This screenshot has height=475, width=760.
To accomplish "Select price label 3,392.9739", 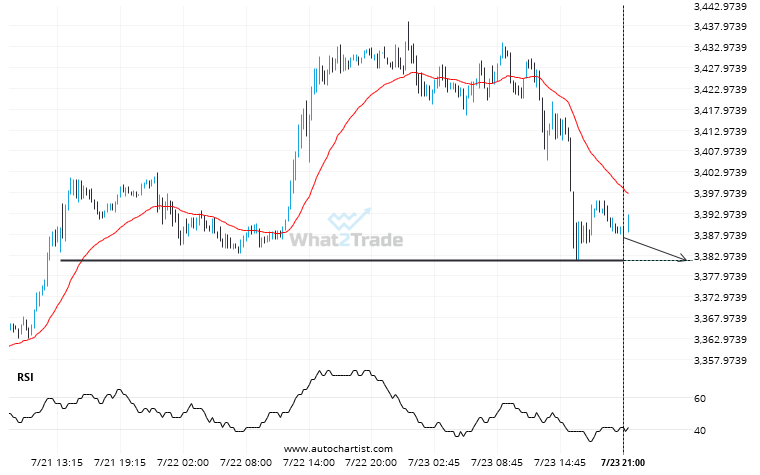I will pyautogui.click(x=720, y=214).
